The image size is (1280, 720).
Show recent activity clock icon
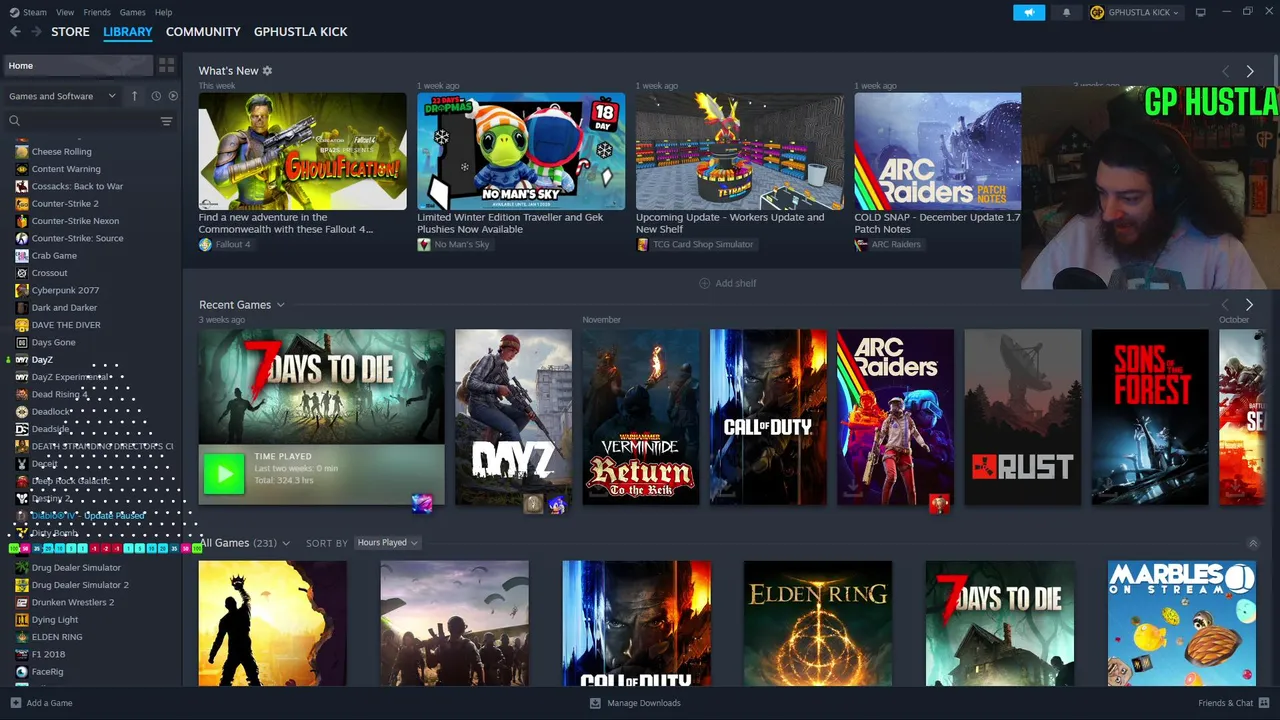coord(156,96)
